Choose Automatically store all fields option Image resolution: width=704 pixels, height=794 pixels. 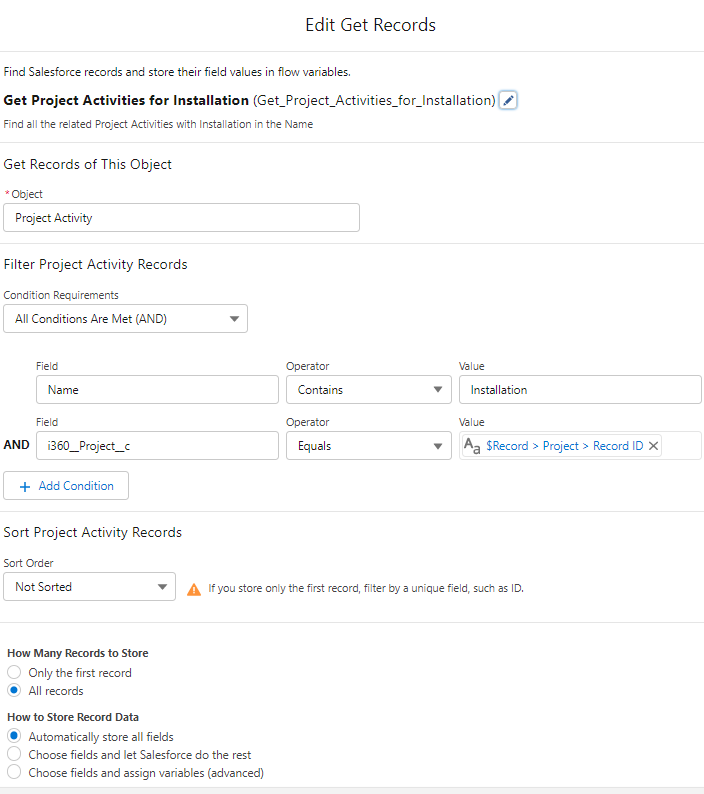pyautogui.click(x=14, y=737)
